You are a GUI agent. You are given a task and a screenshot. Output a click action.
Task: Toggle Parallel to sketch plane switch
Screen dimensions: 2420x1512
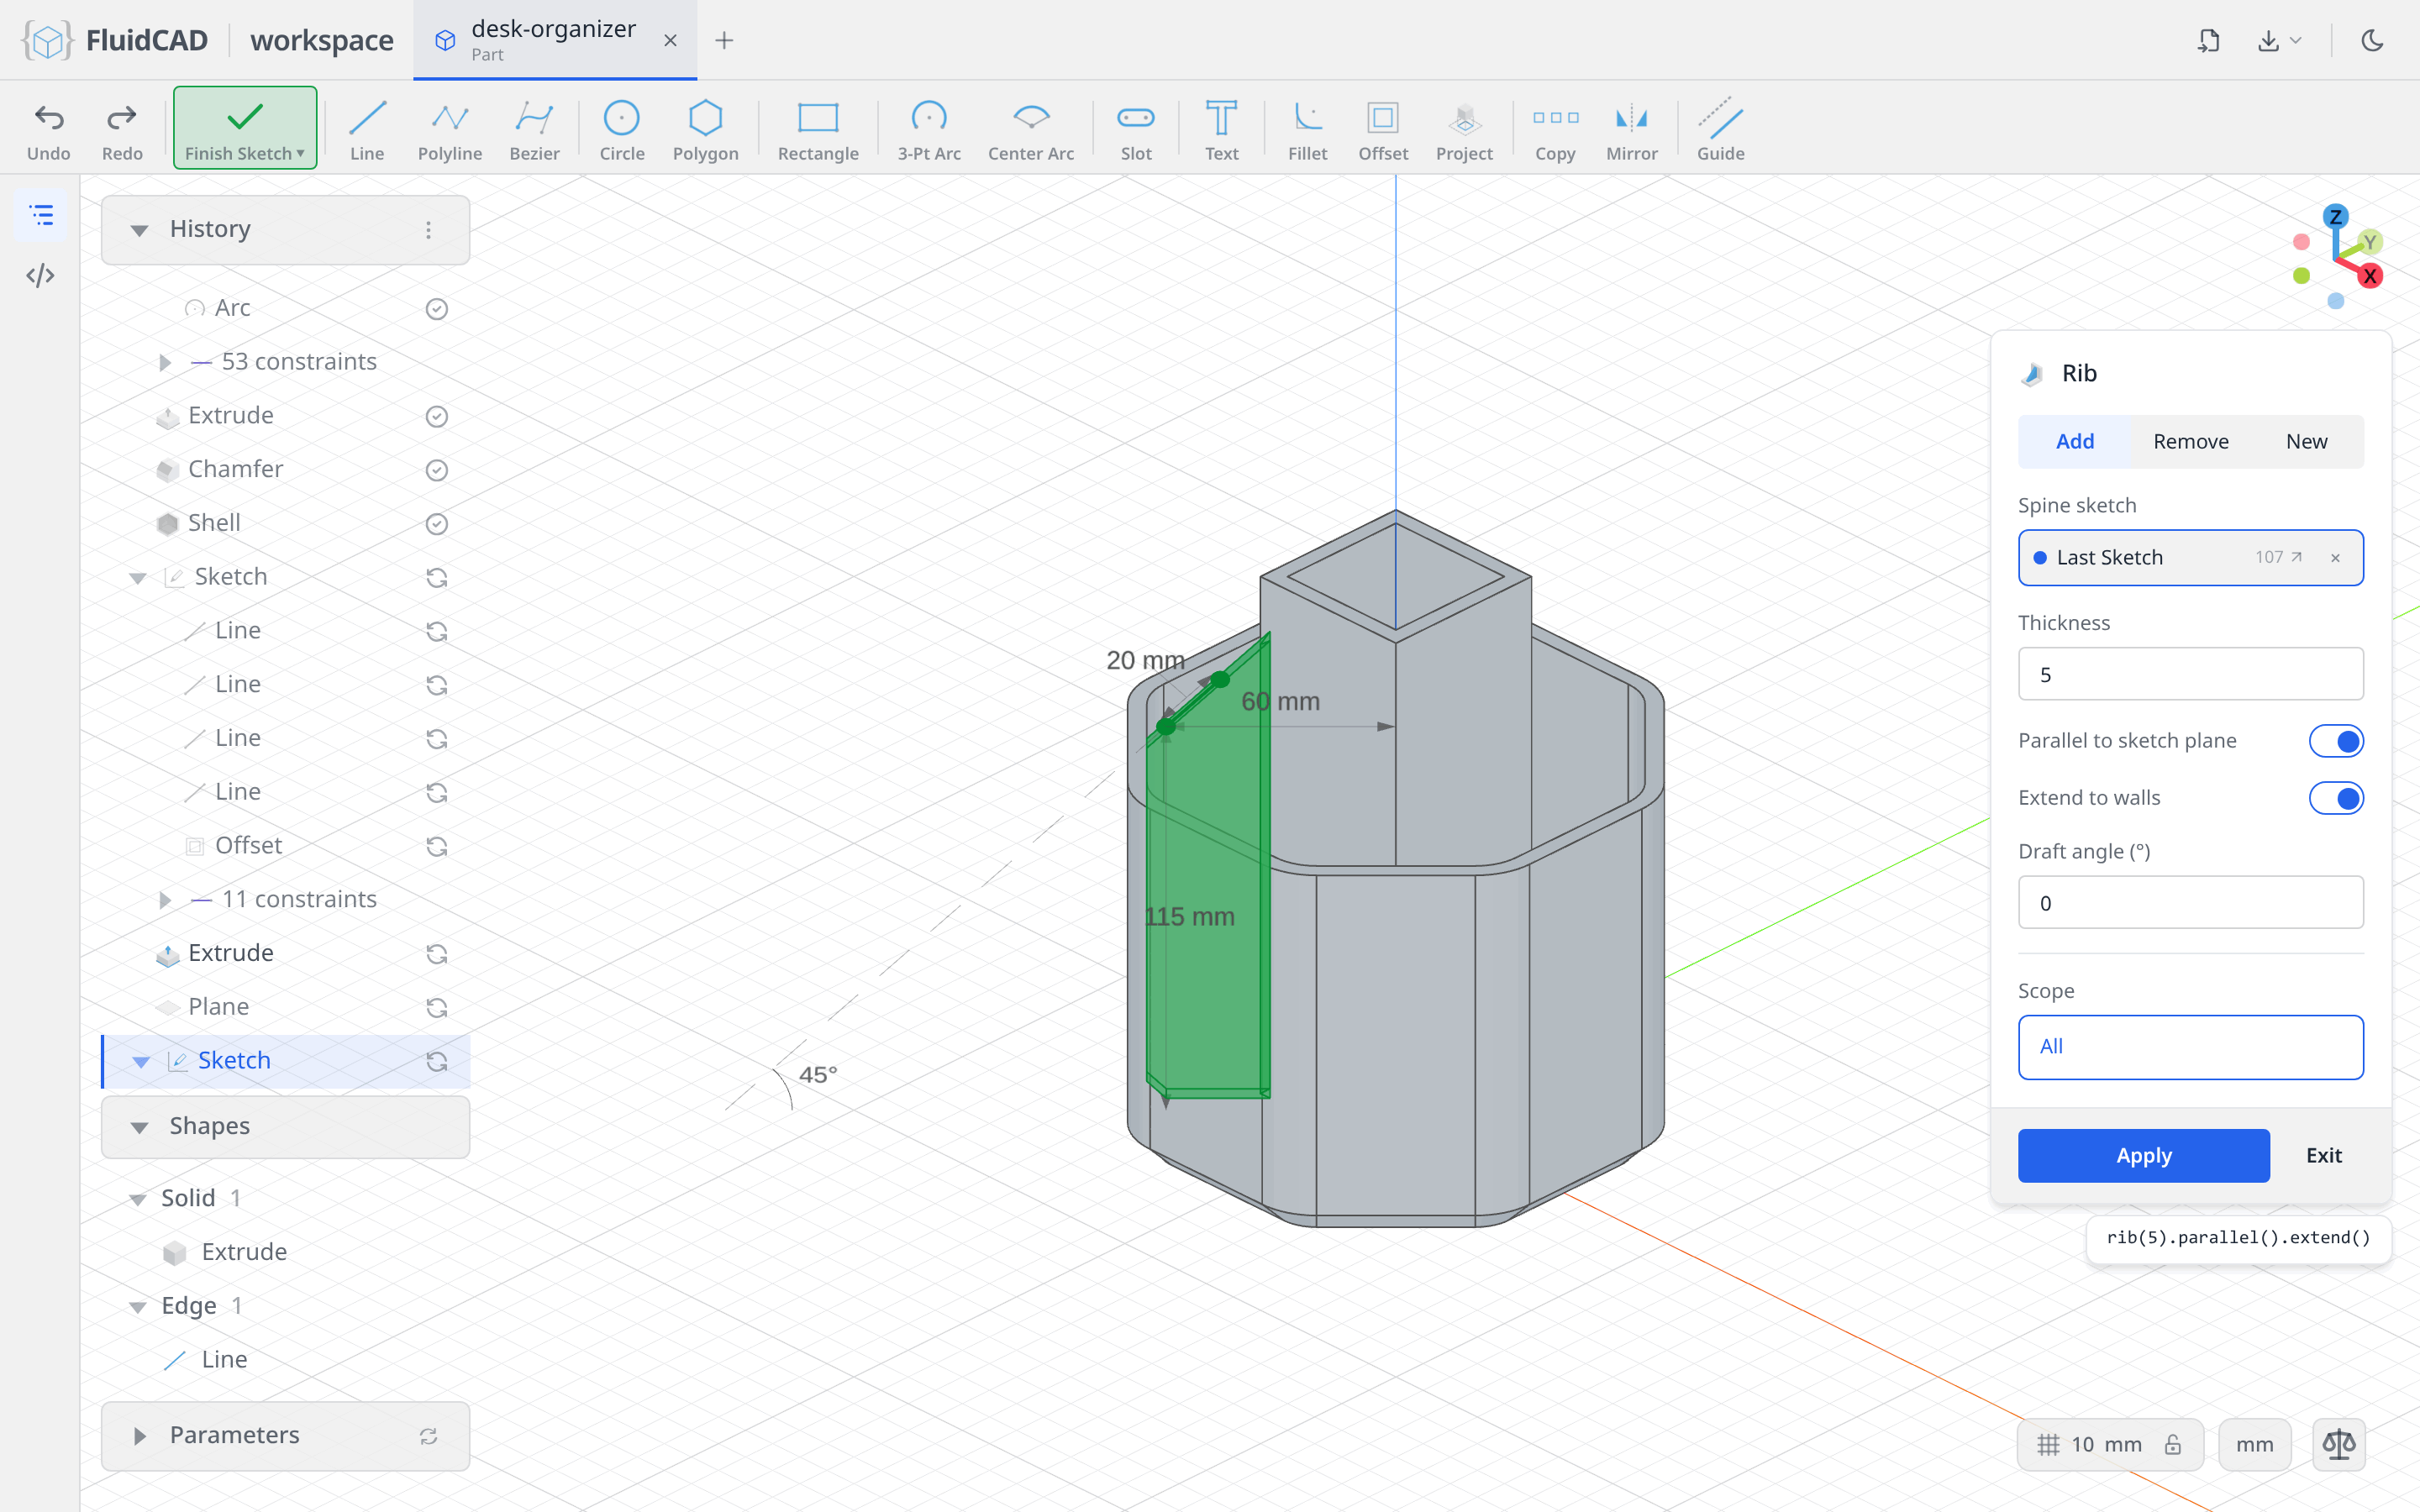(2336, 741)
